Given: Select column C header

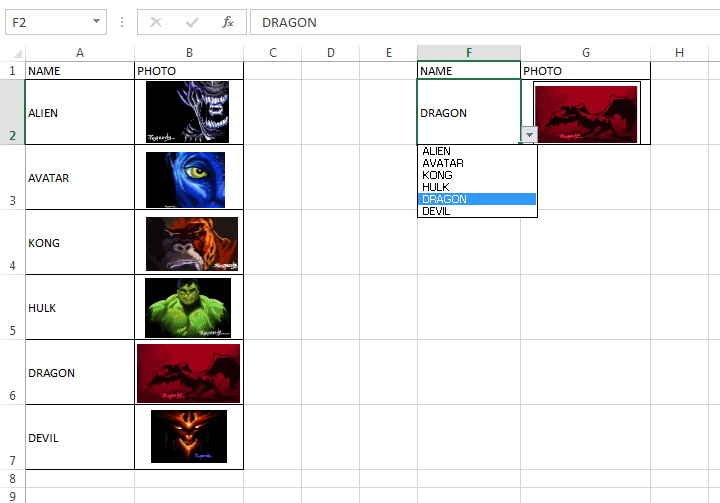Looking at the screenshot, I should [273, 53].
